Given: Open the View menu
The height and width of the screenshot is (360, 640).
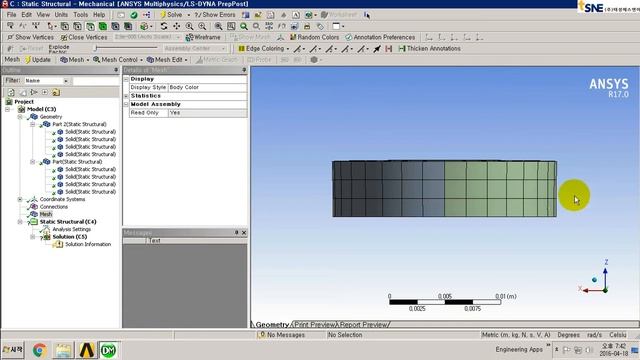Looking at the screenshot, I should 43,15.
